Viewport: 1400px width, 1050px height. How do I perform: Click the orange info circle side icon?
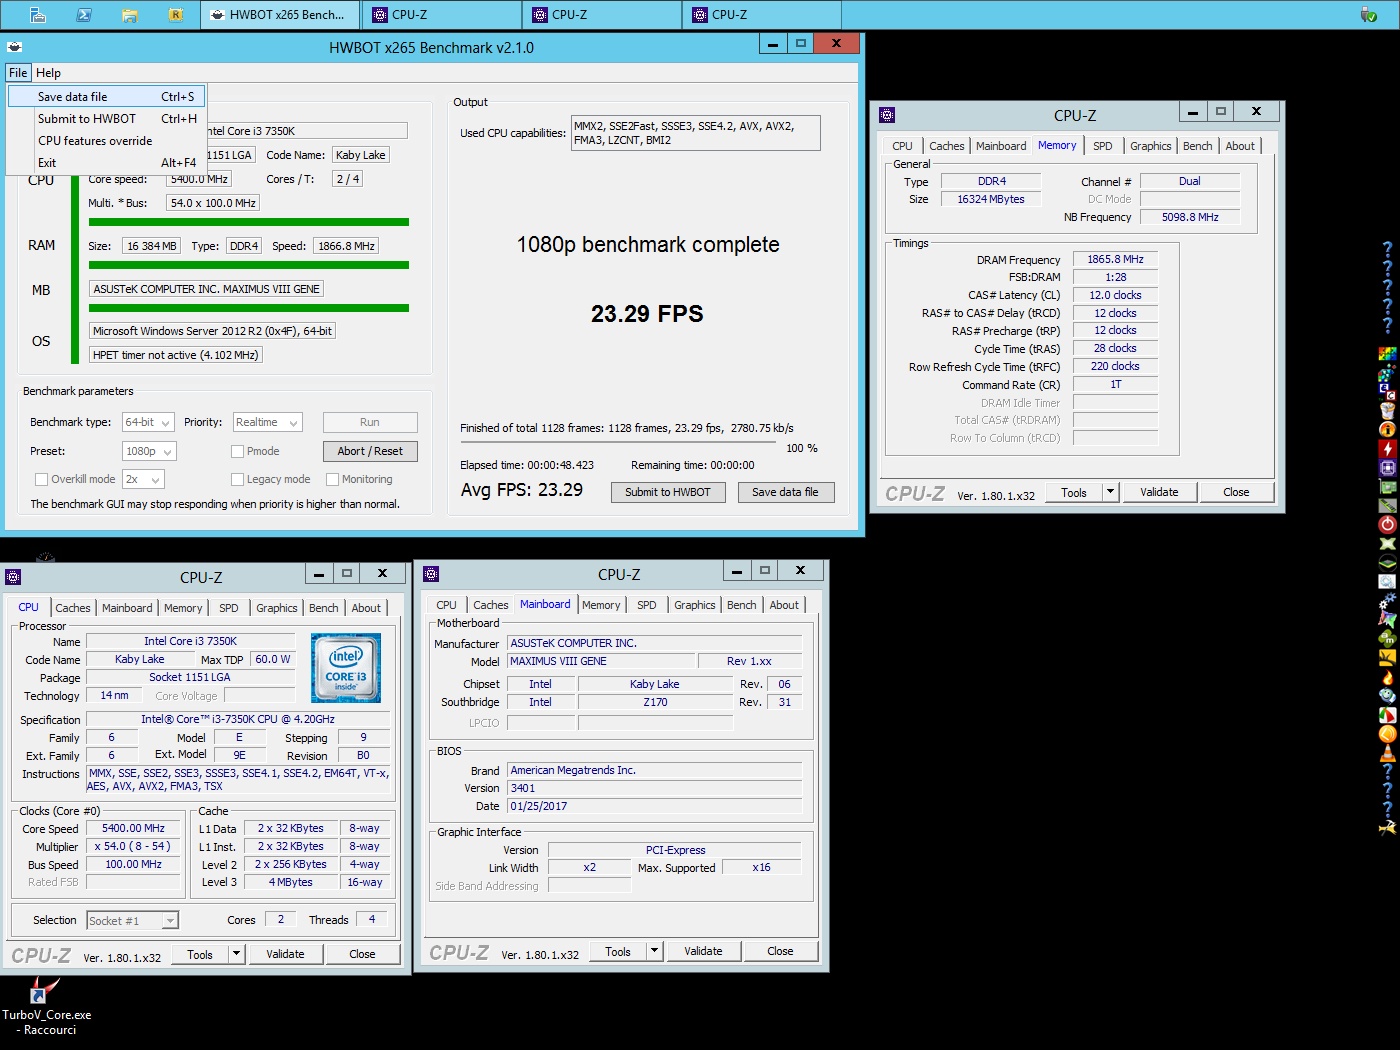coord(1387,429)
